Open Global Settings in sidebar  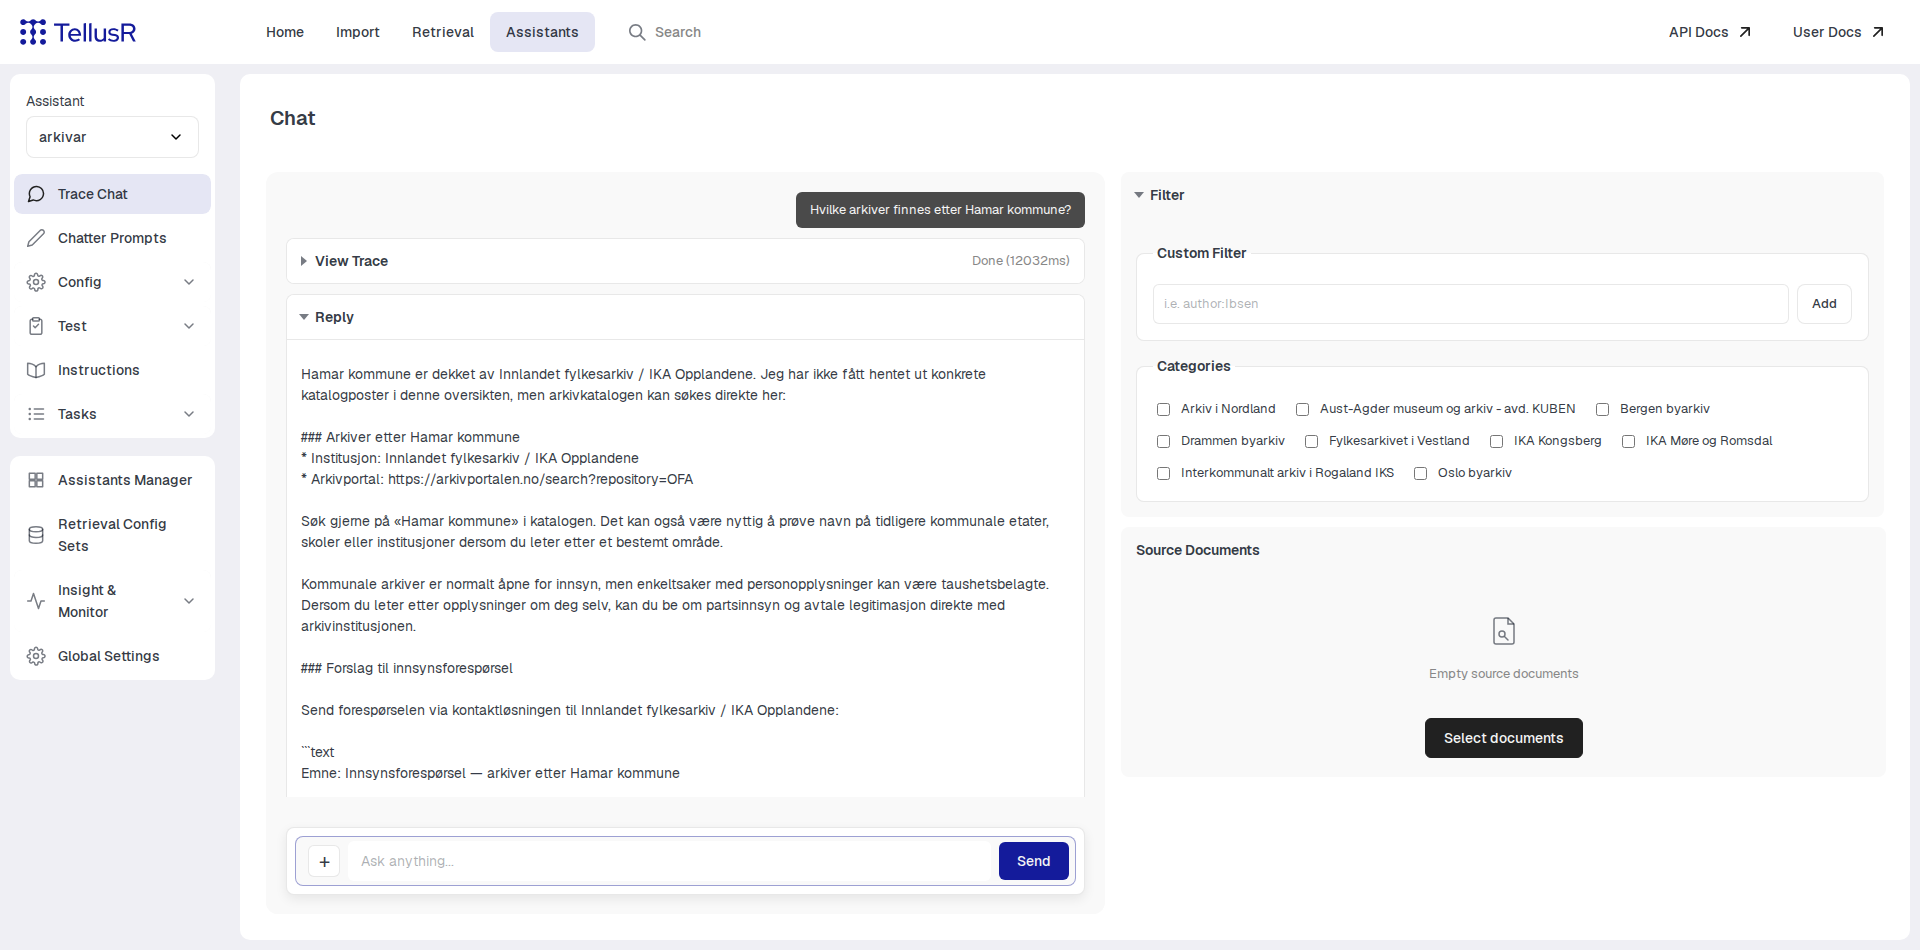112,656
